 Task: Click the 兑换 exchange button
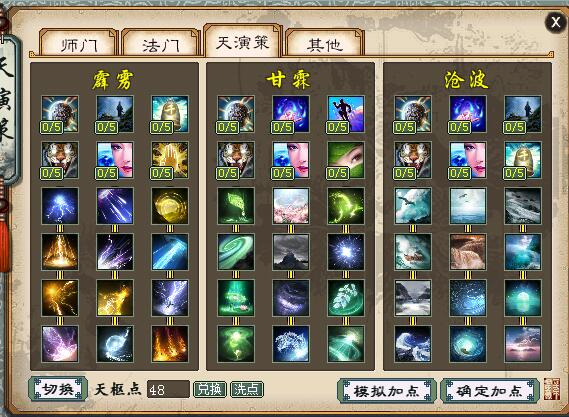[210, 389]
